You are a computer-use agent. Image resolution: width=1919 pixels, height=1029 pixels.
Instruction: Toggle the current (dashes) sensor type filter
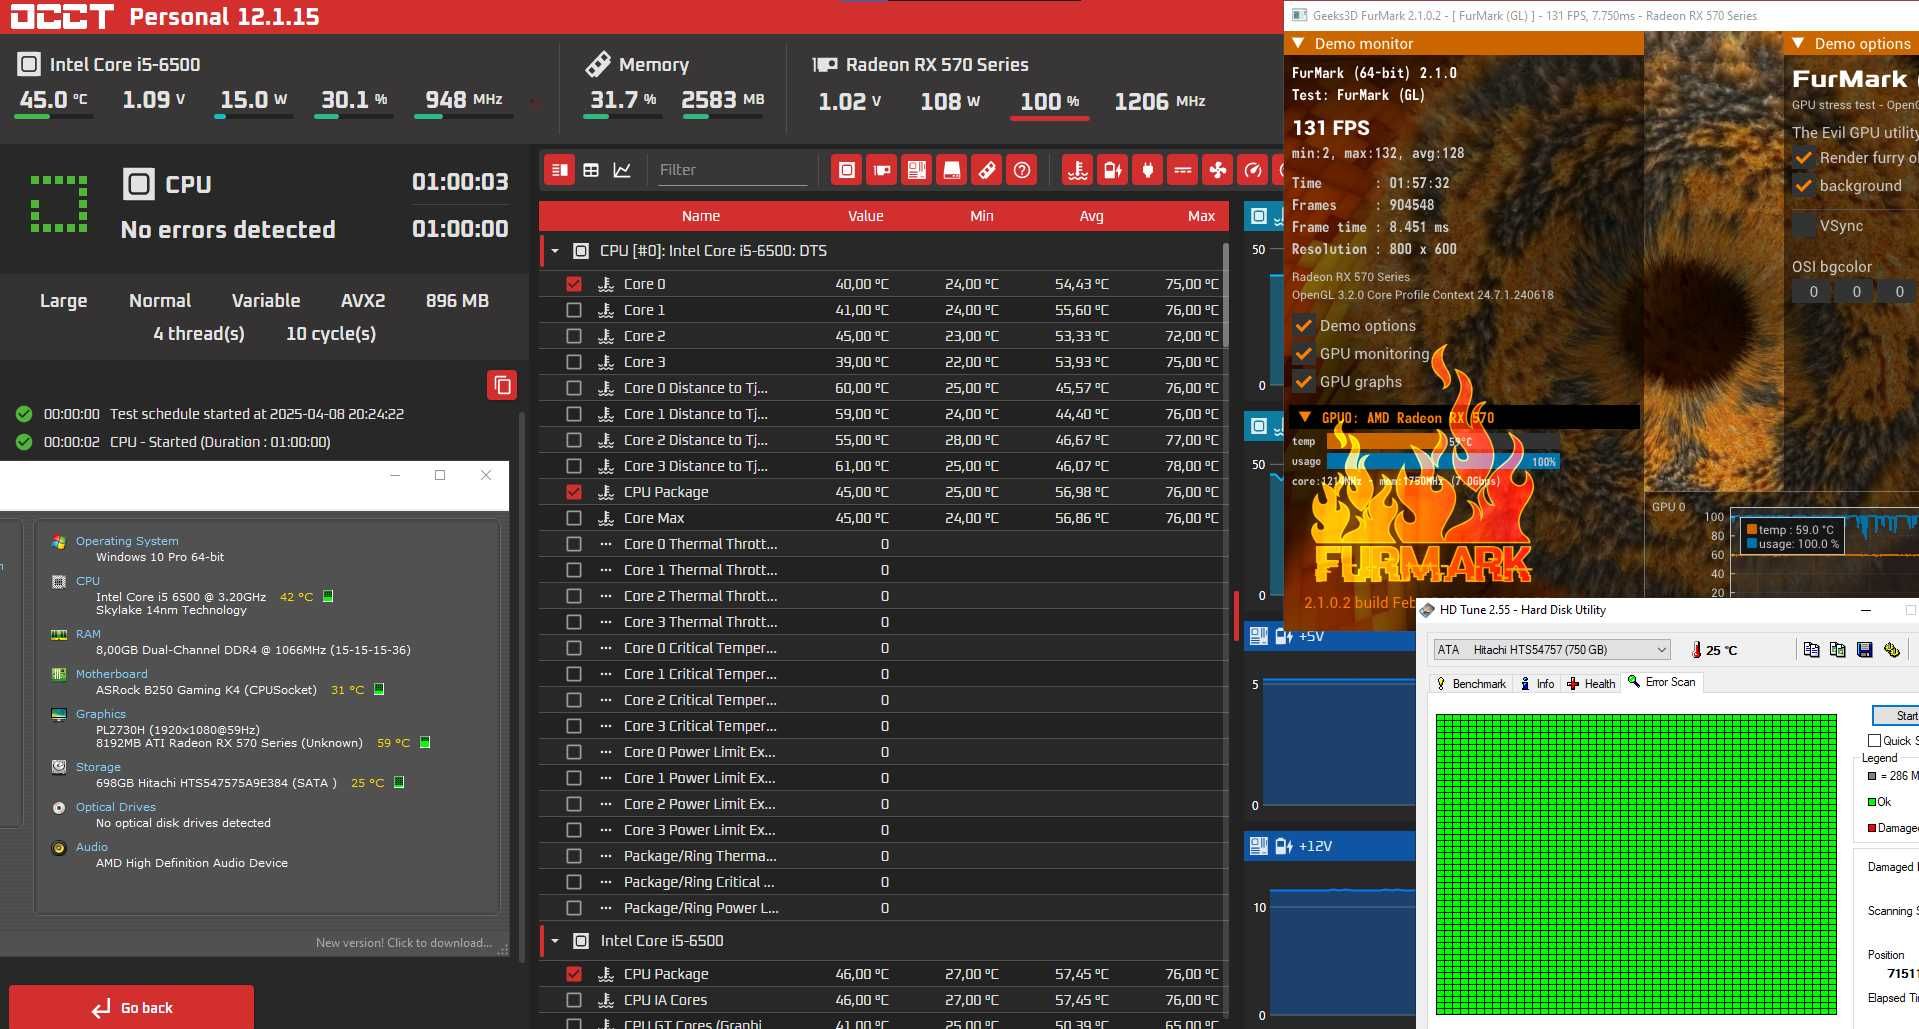pos(1183,170)
